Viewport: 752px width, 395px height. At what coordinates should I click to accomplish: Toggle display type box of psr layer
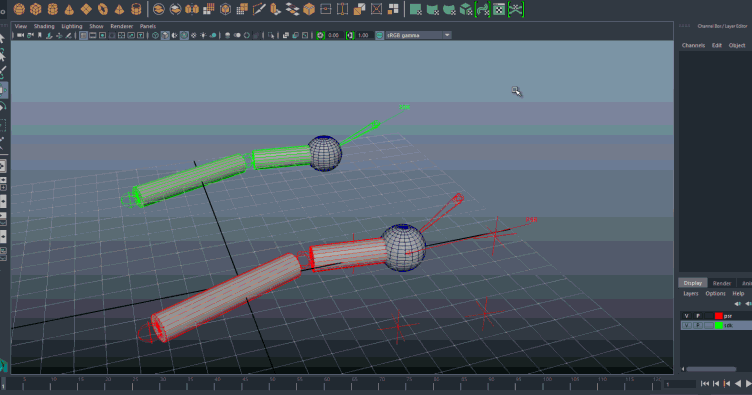tap(709, 316)
